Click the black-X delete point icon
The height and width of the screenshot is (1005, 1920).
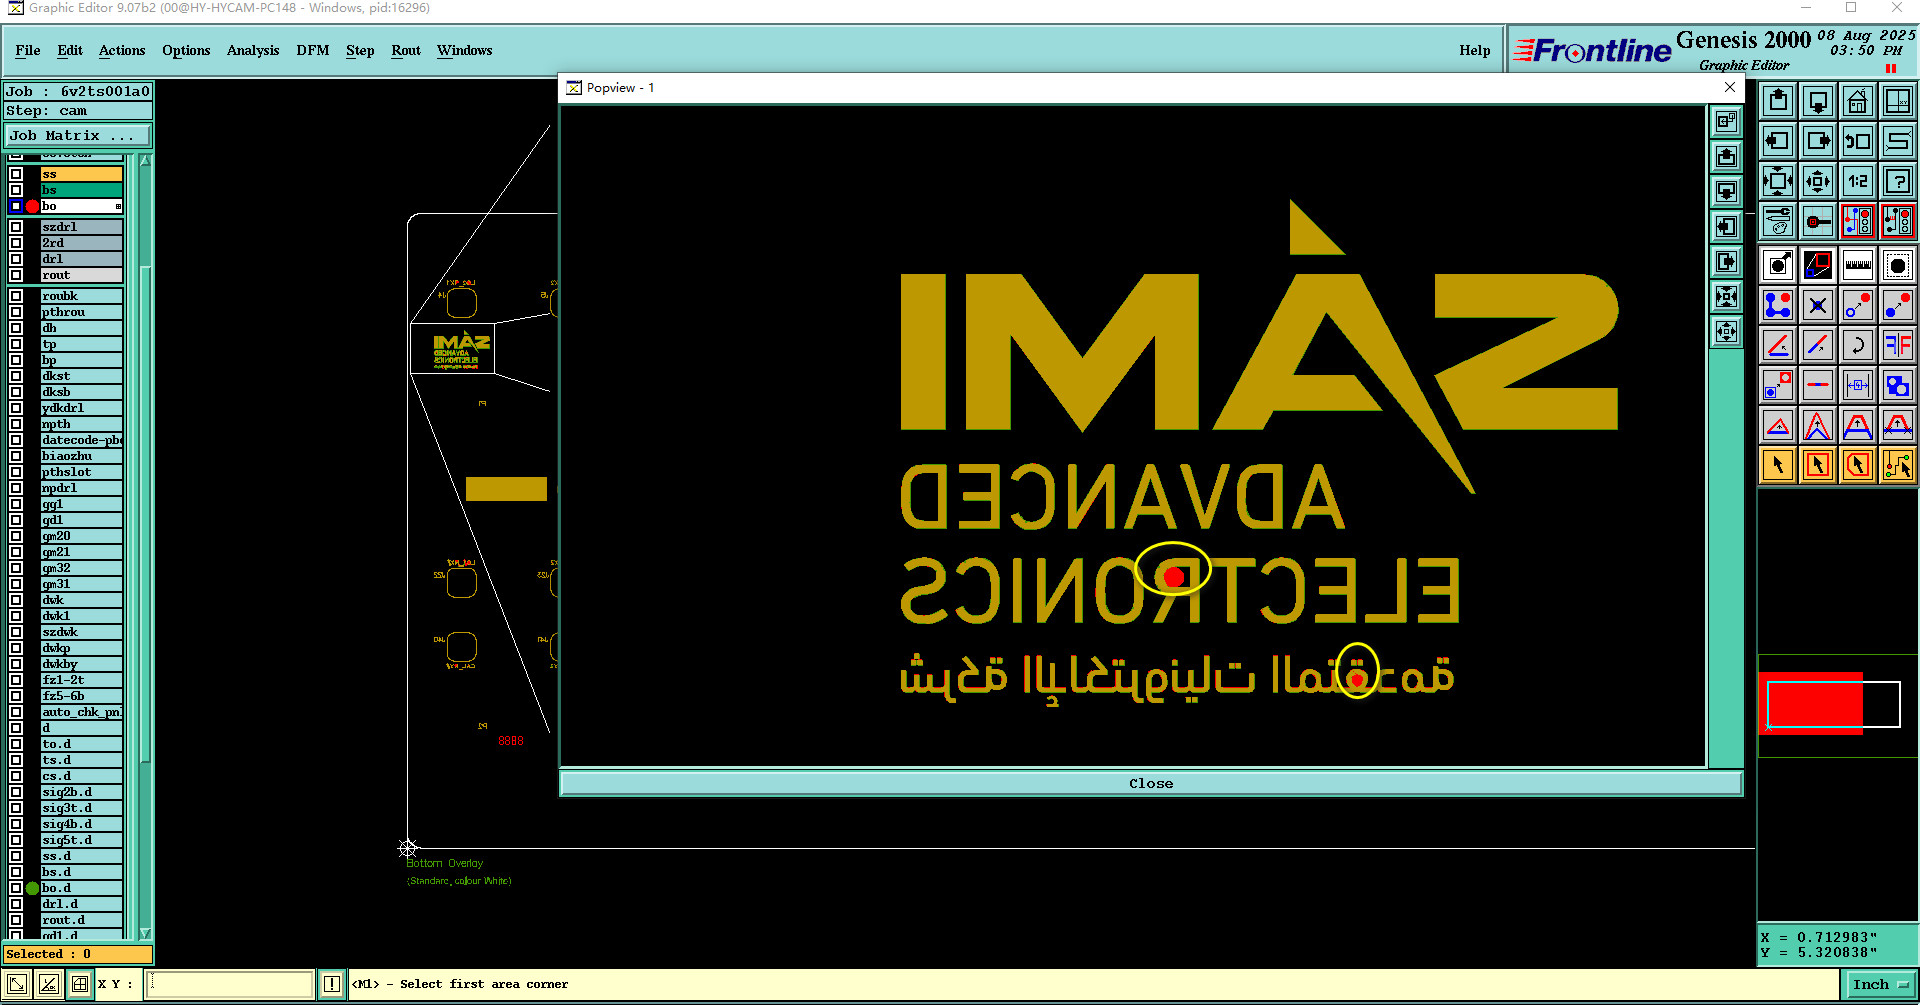1818,305
